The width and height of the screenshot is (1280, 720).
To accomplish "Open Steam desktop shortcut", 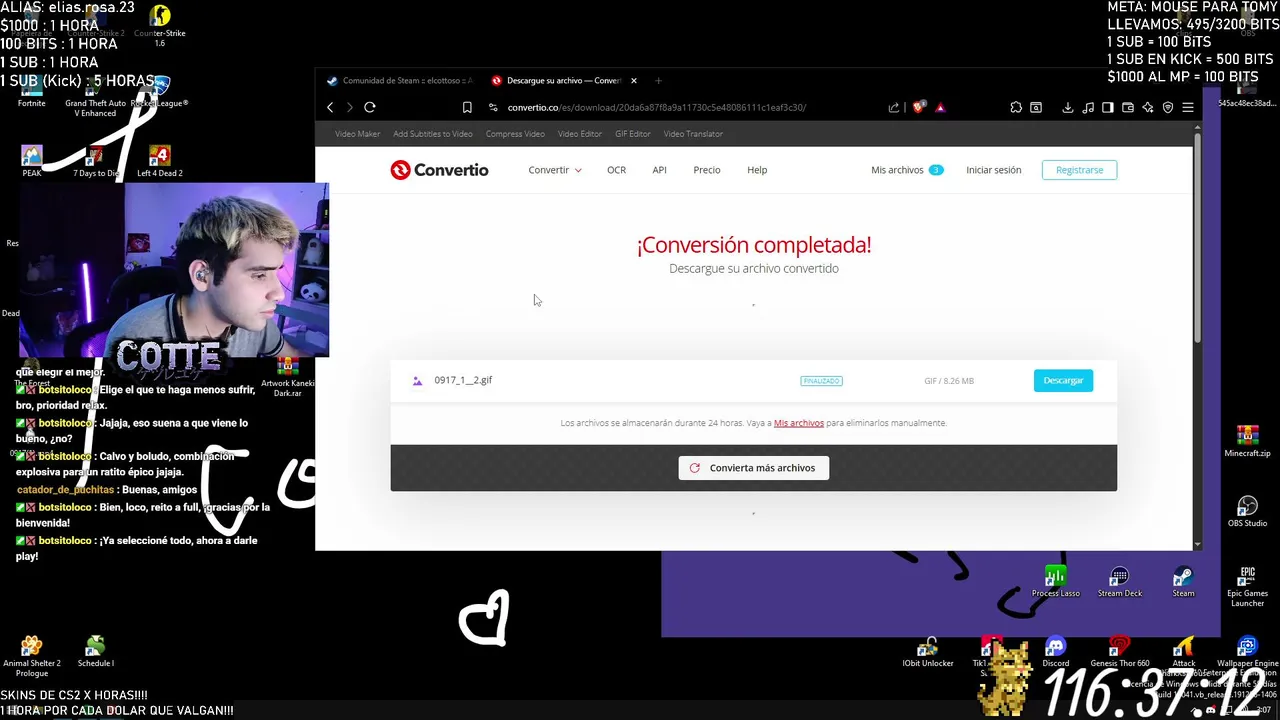I will click(1183, 582).
